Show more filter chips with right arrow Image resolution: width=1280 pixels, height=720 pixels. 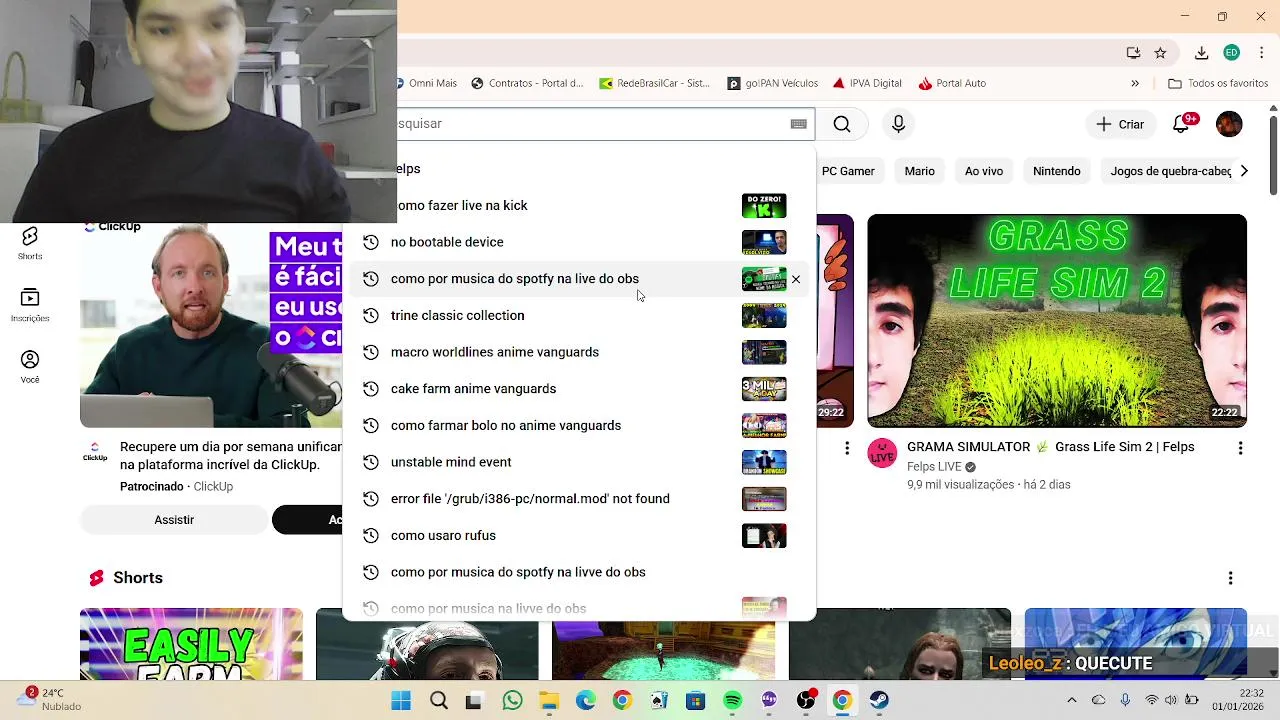click(1244, 171)
